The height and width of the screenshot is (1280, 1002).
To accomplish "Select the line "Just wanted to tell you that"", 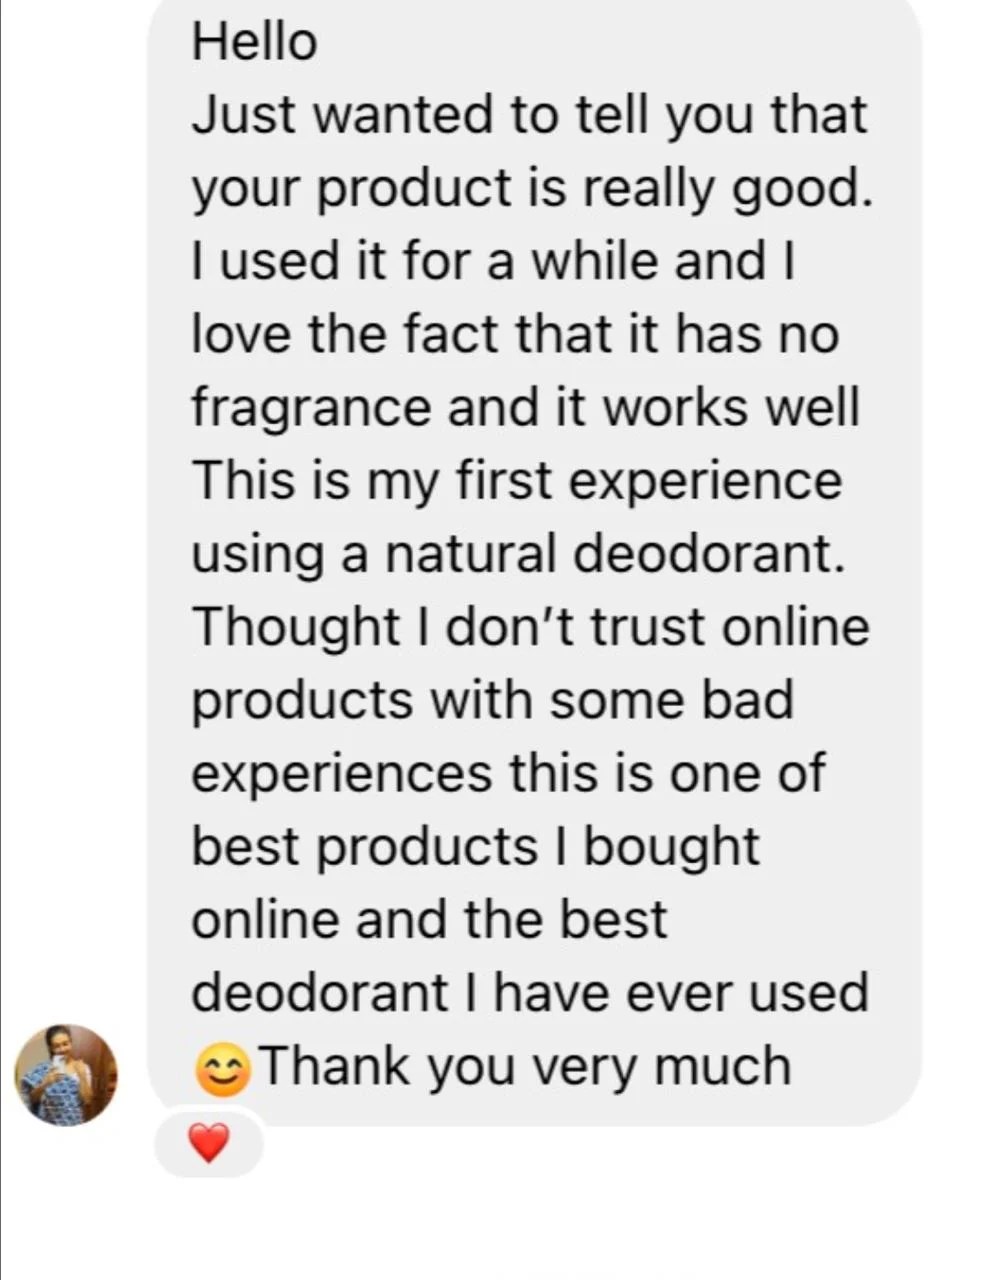I will point(529,115).
